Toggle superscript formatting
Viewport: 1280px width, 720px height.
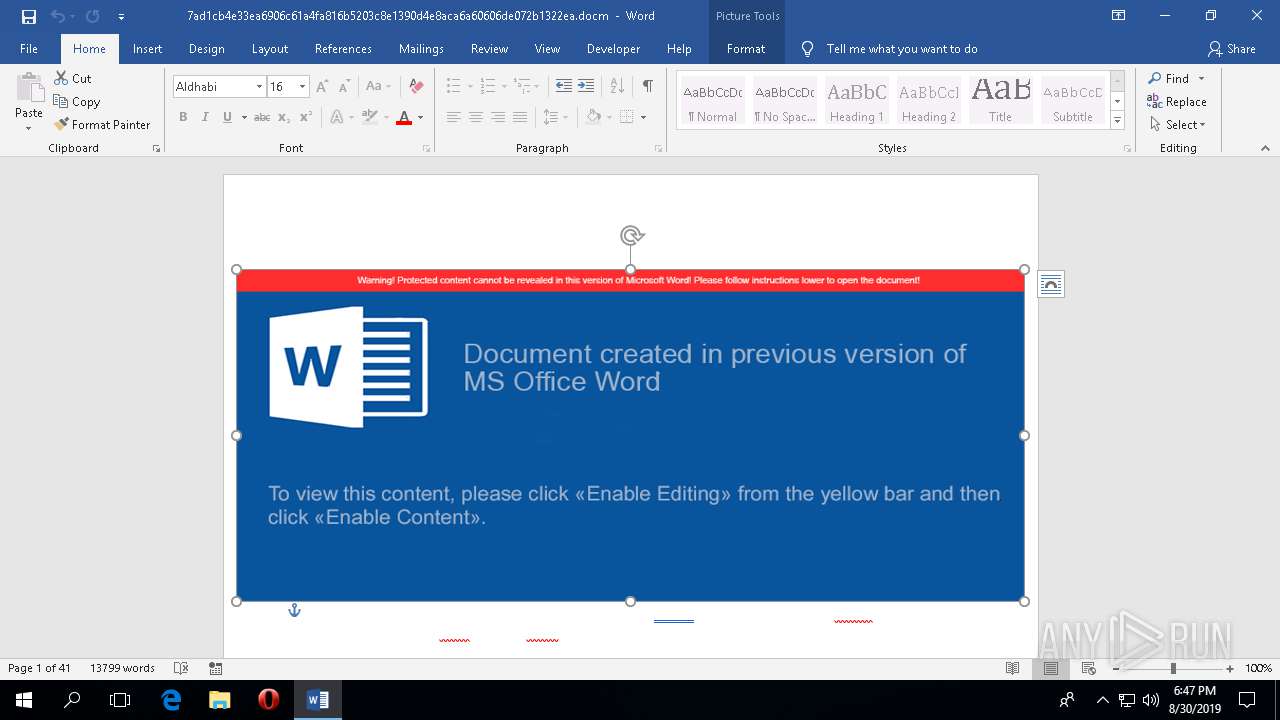point(306,118)
